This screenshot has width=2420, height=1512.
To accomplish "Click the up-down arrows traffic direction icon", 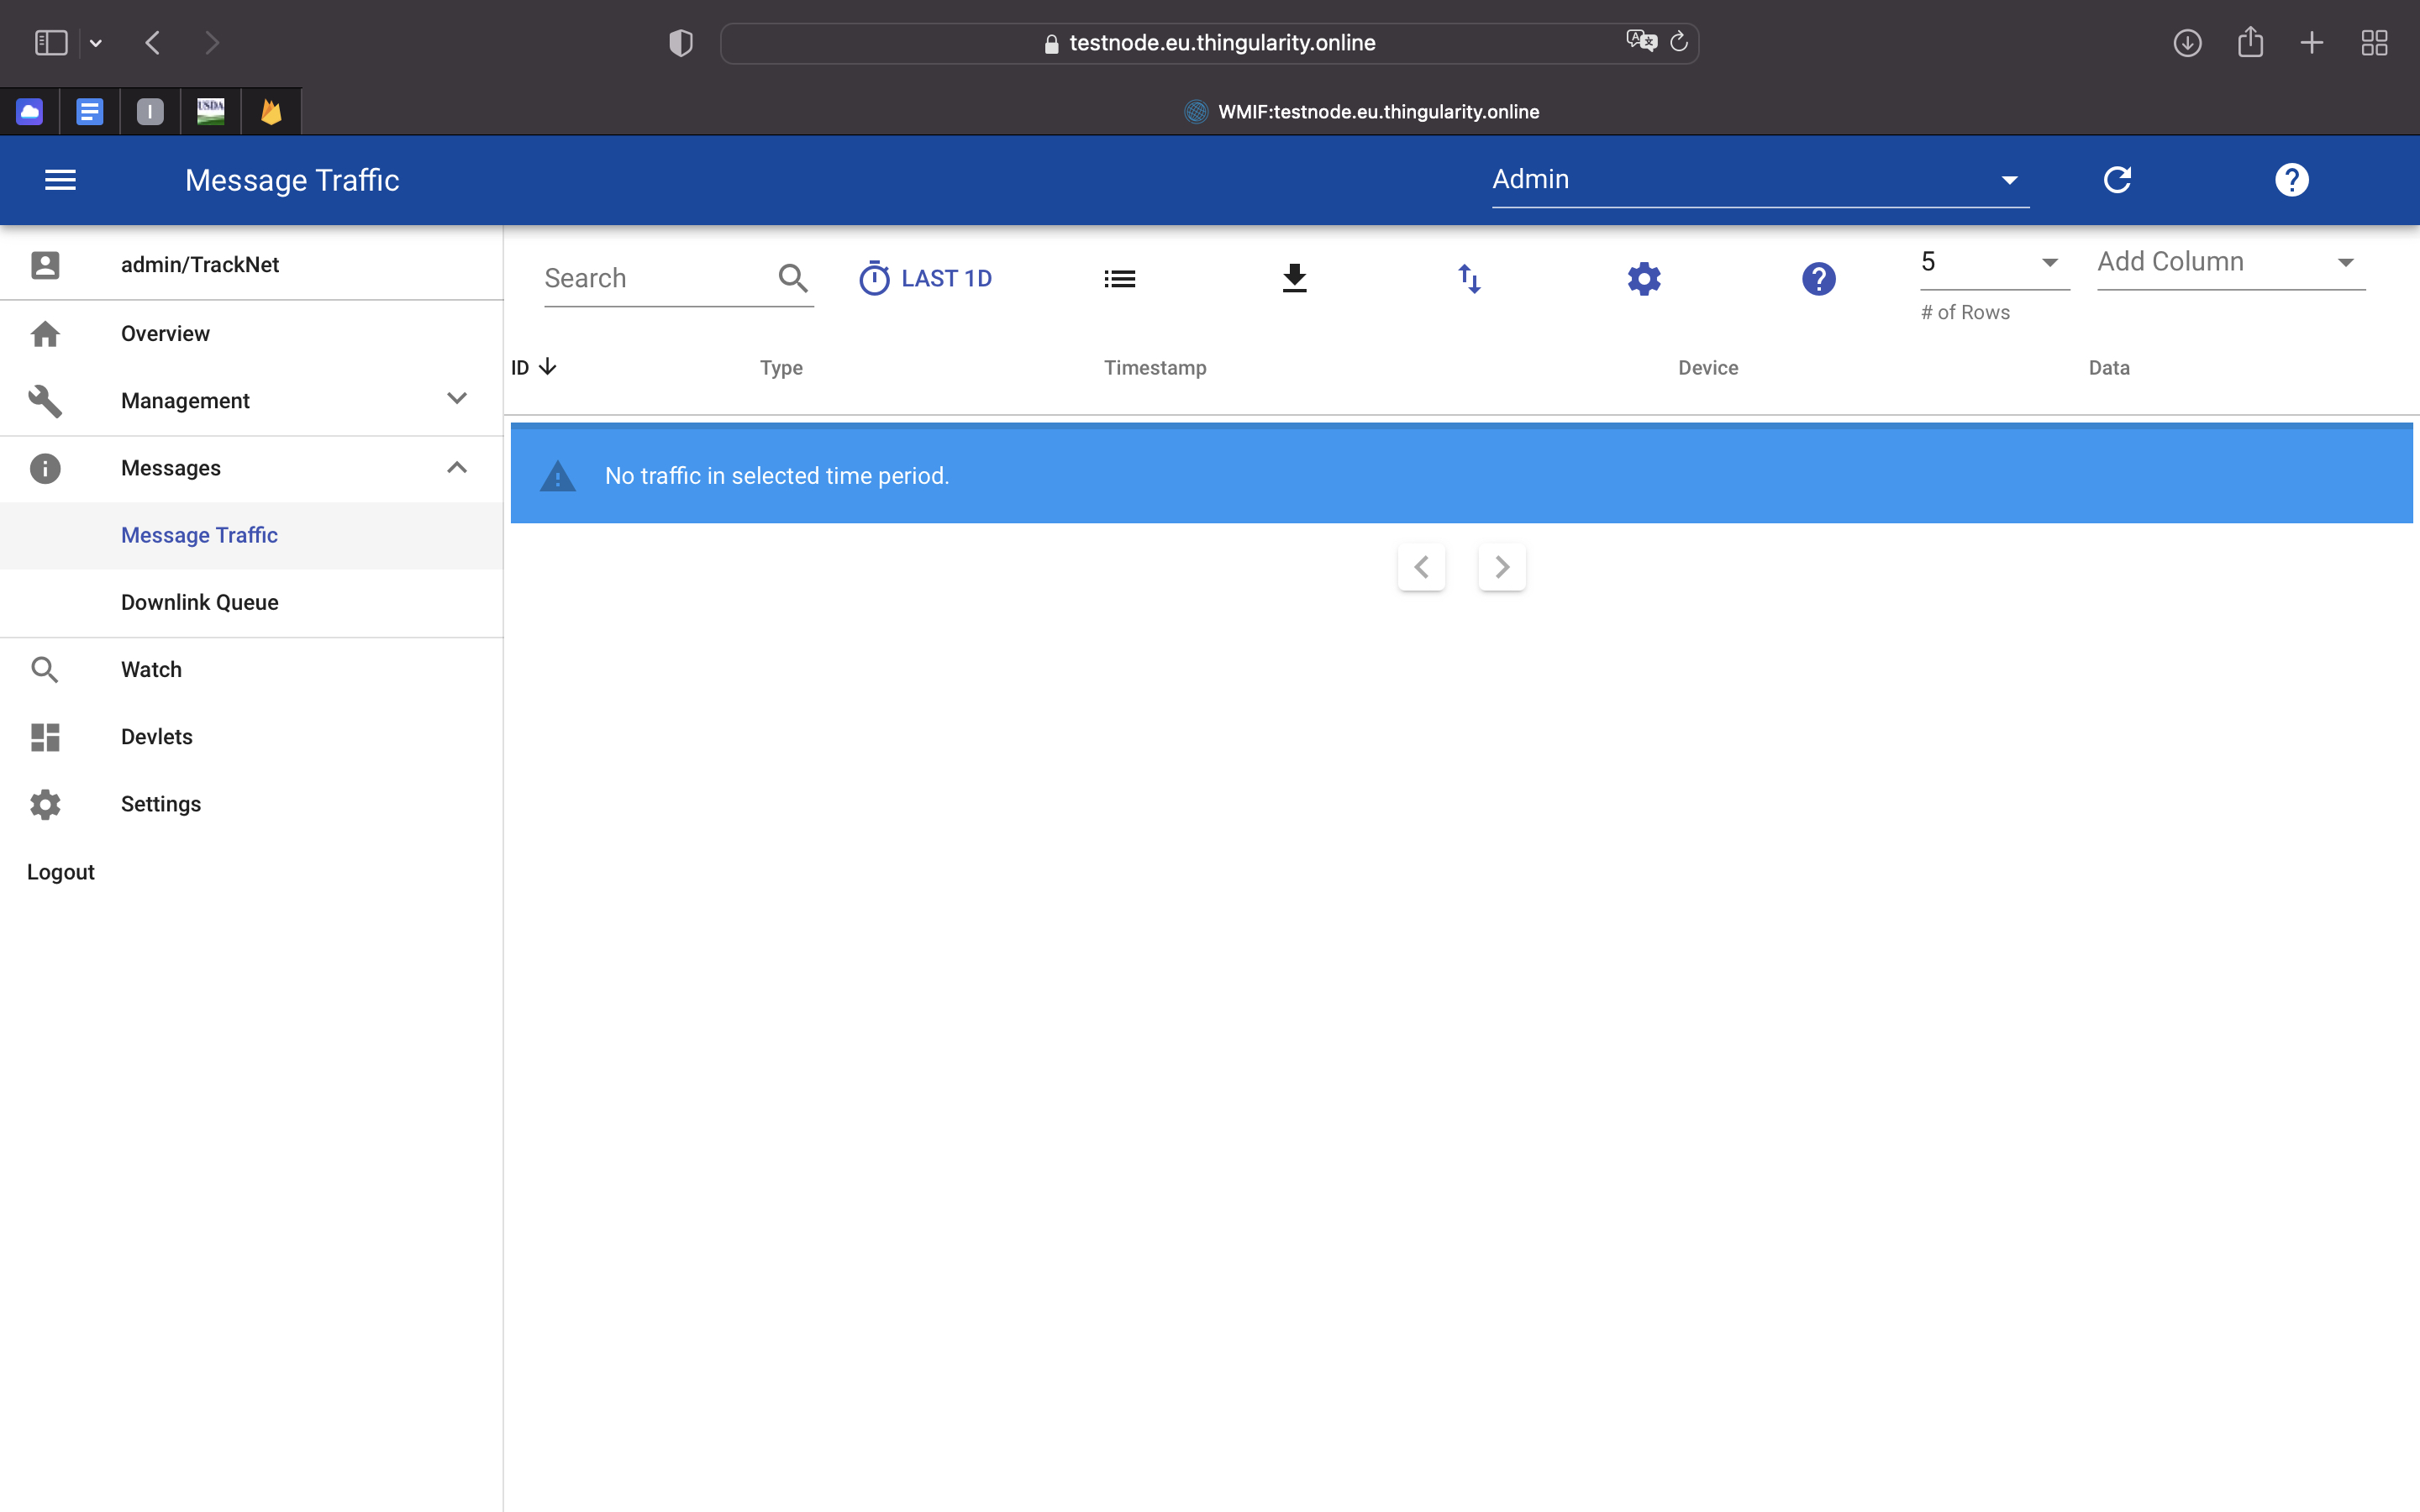I will point(1469,278).
